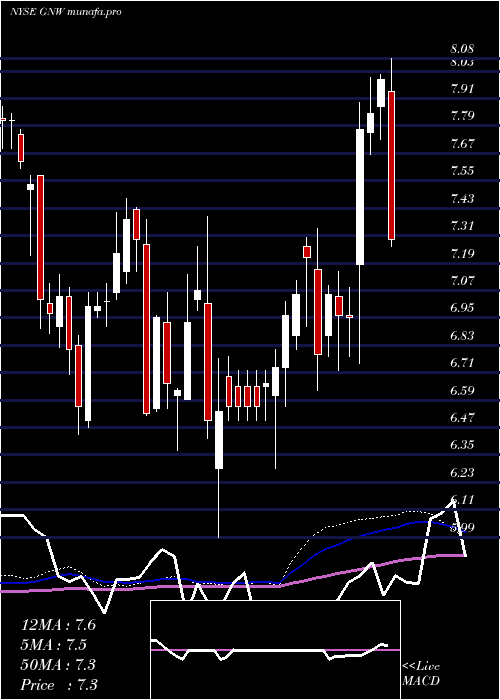Click the 6.71 price axis label
The width and height of the screenshot is (500, 700).
[462, 363]
